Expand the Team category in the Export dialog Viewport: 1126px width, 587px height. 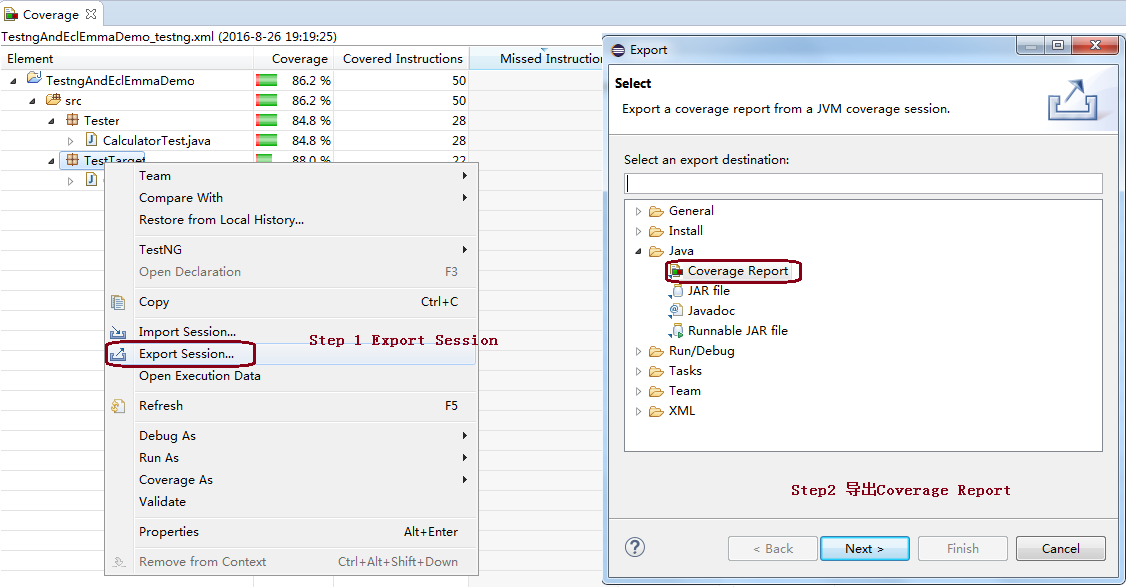coord(638,392)
